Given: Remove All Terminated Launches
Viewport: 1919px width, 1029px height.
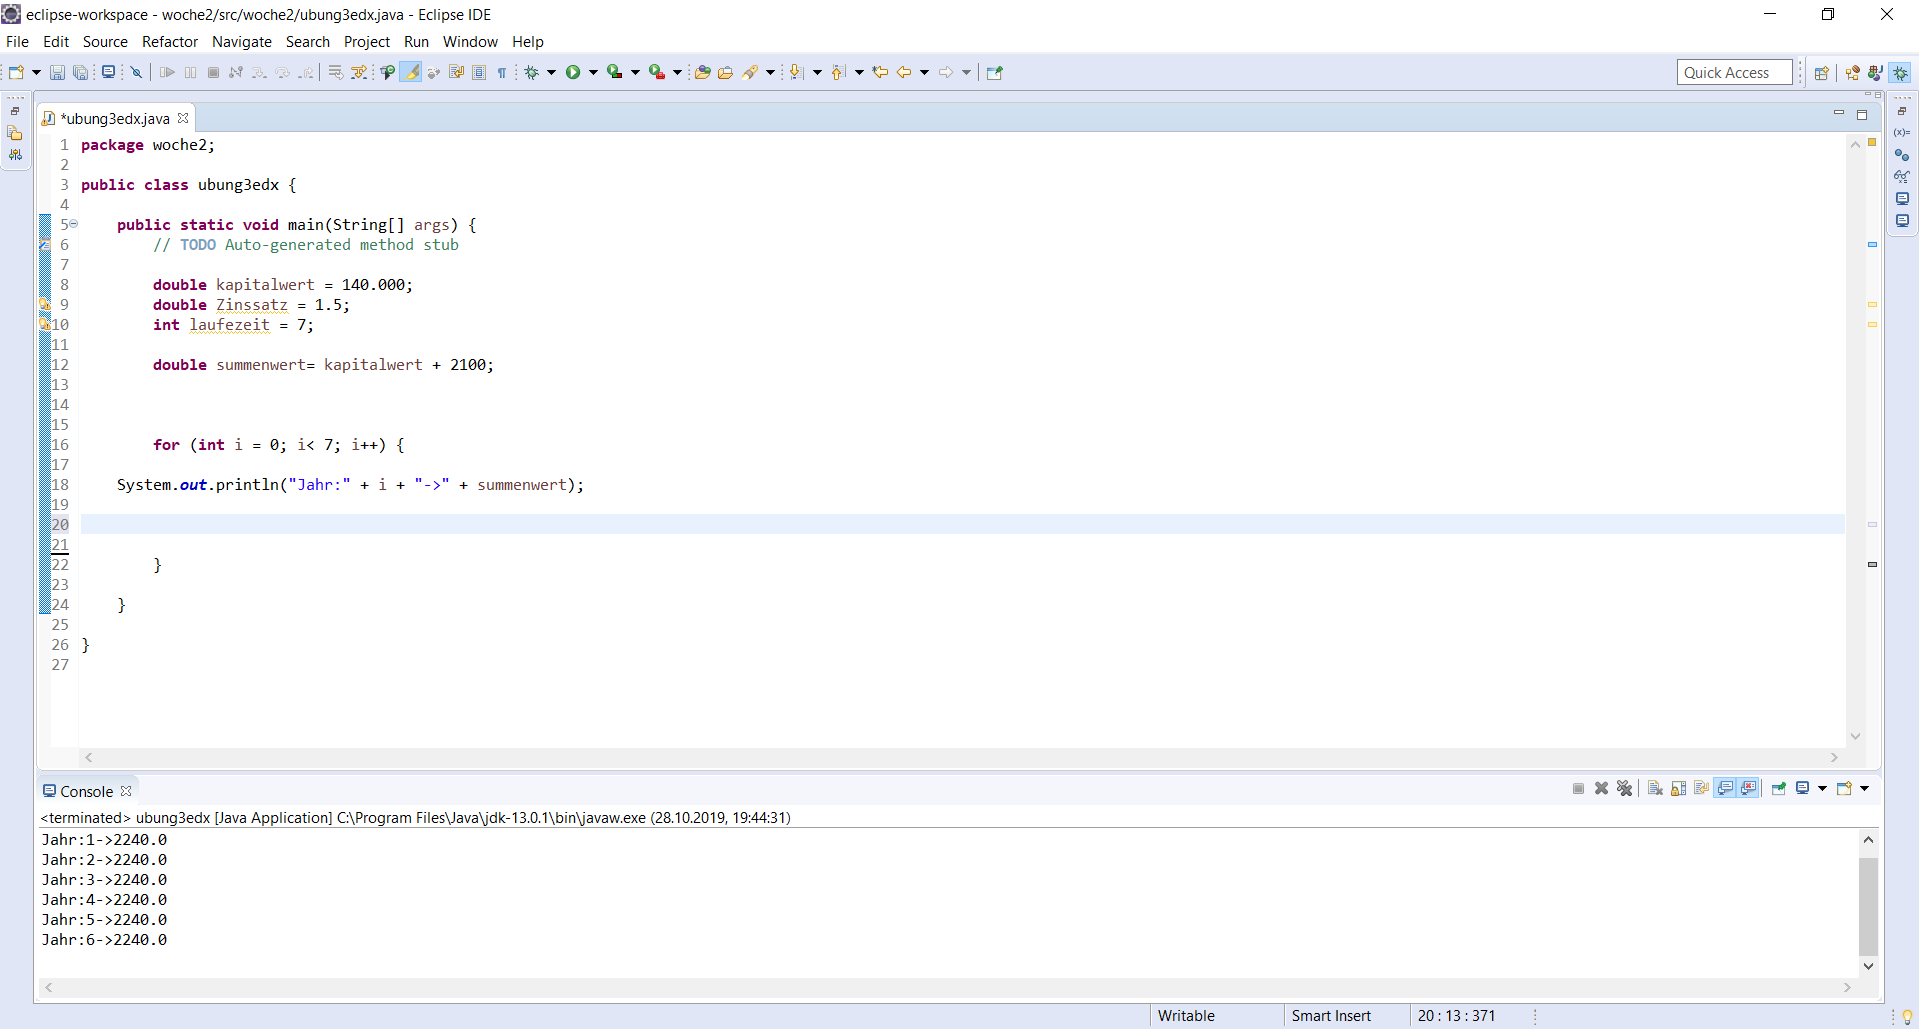Looking at the screenshot, I should [x=1625, y=789].
